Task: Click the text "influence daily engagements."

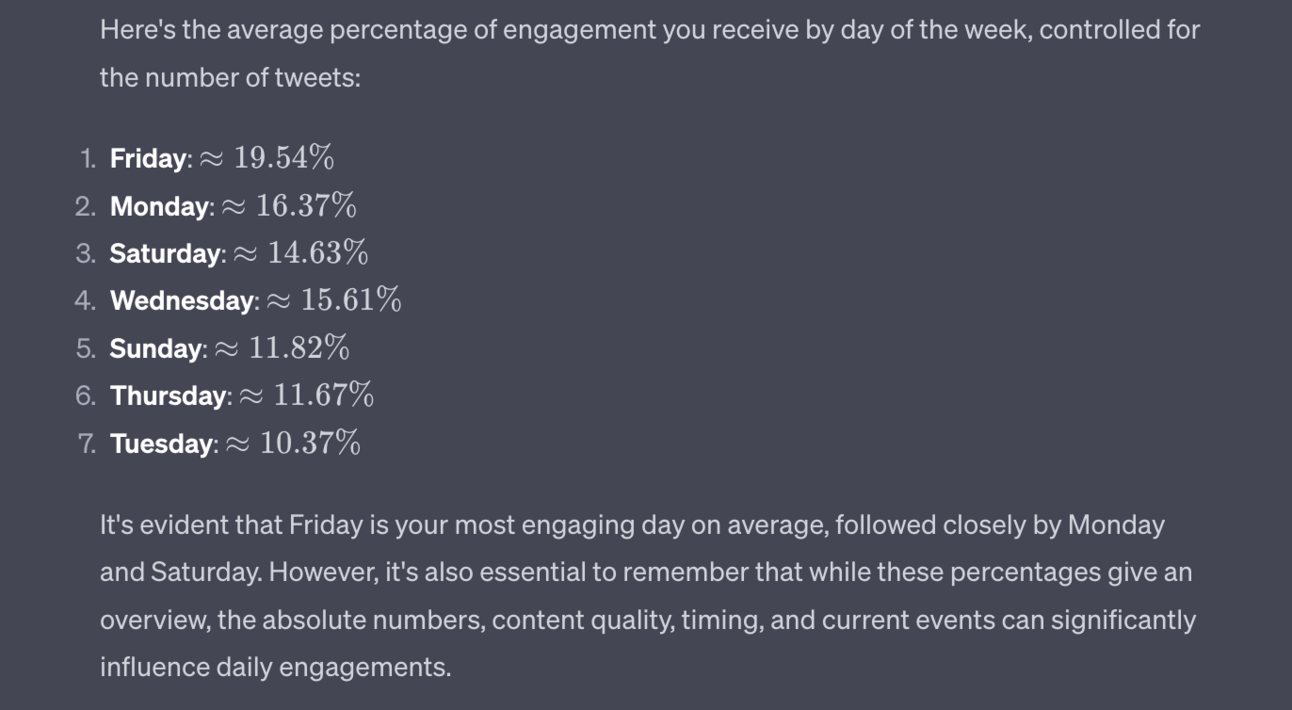Action: coord(275,667)
